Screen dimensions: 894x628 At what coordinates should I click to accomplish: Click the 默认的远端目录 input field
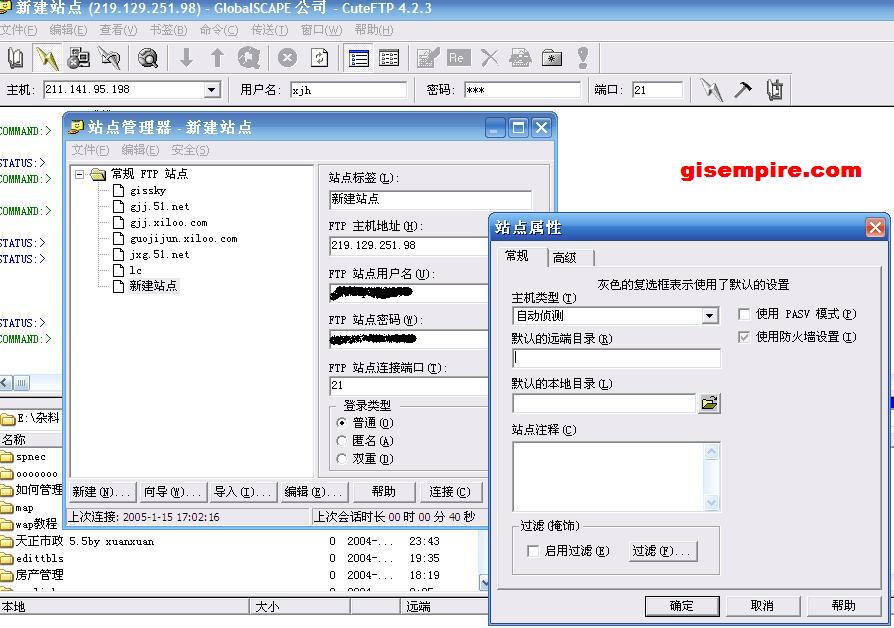point(616,358)
